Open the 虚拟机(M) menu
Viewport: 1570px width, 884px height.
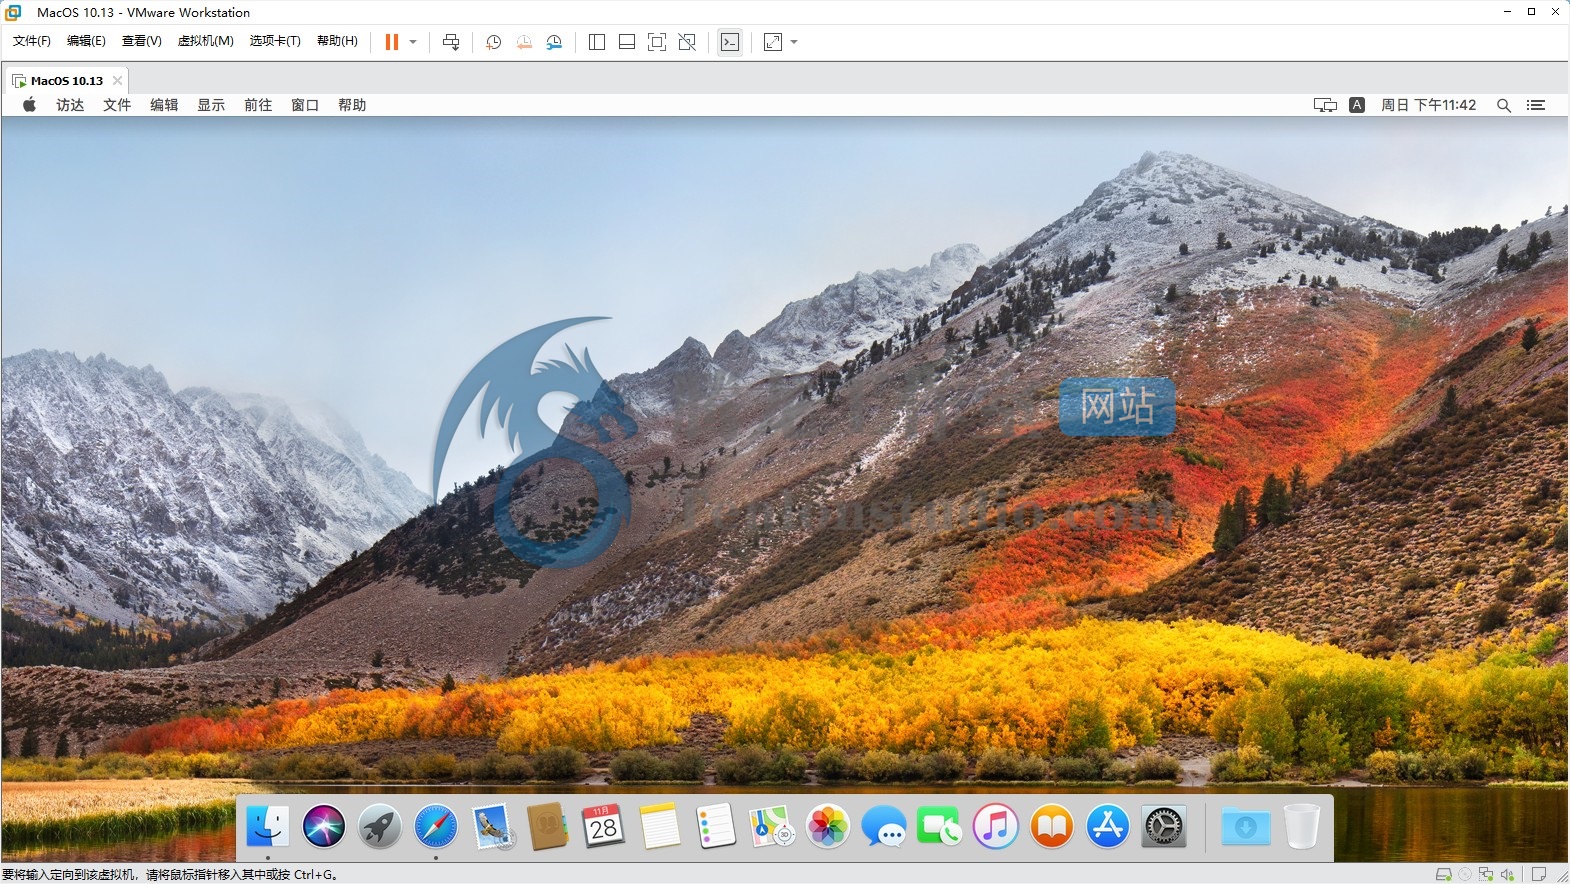205,41
